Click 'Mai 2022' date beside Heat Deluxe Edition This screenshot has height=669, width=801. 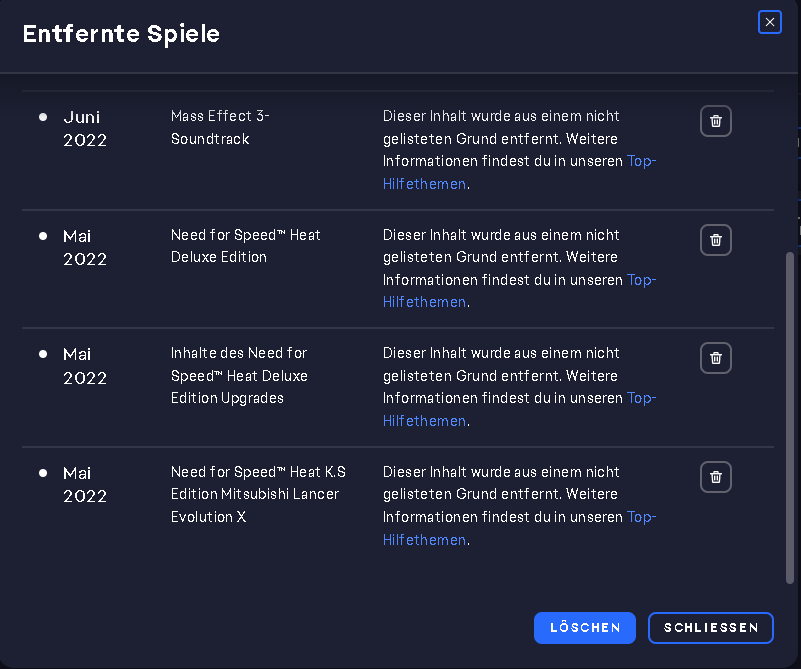click(85, 247)
